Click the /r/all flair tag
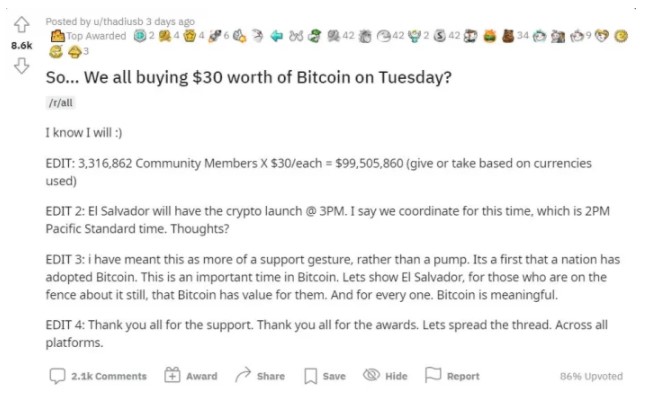Image resolution: width=645 pixels, height=403 pixels. (x=60, y=103)
